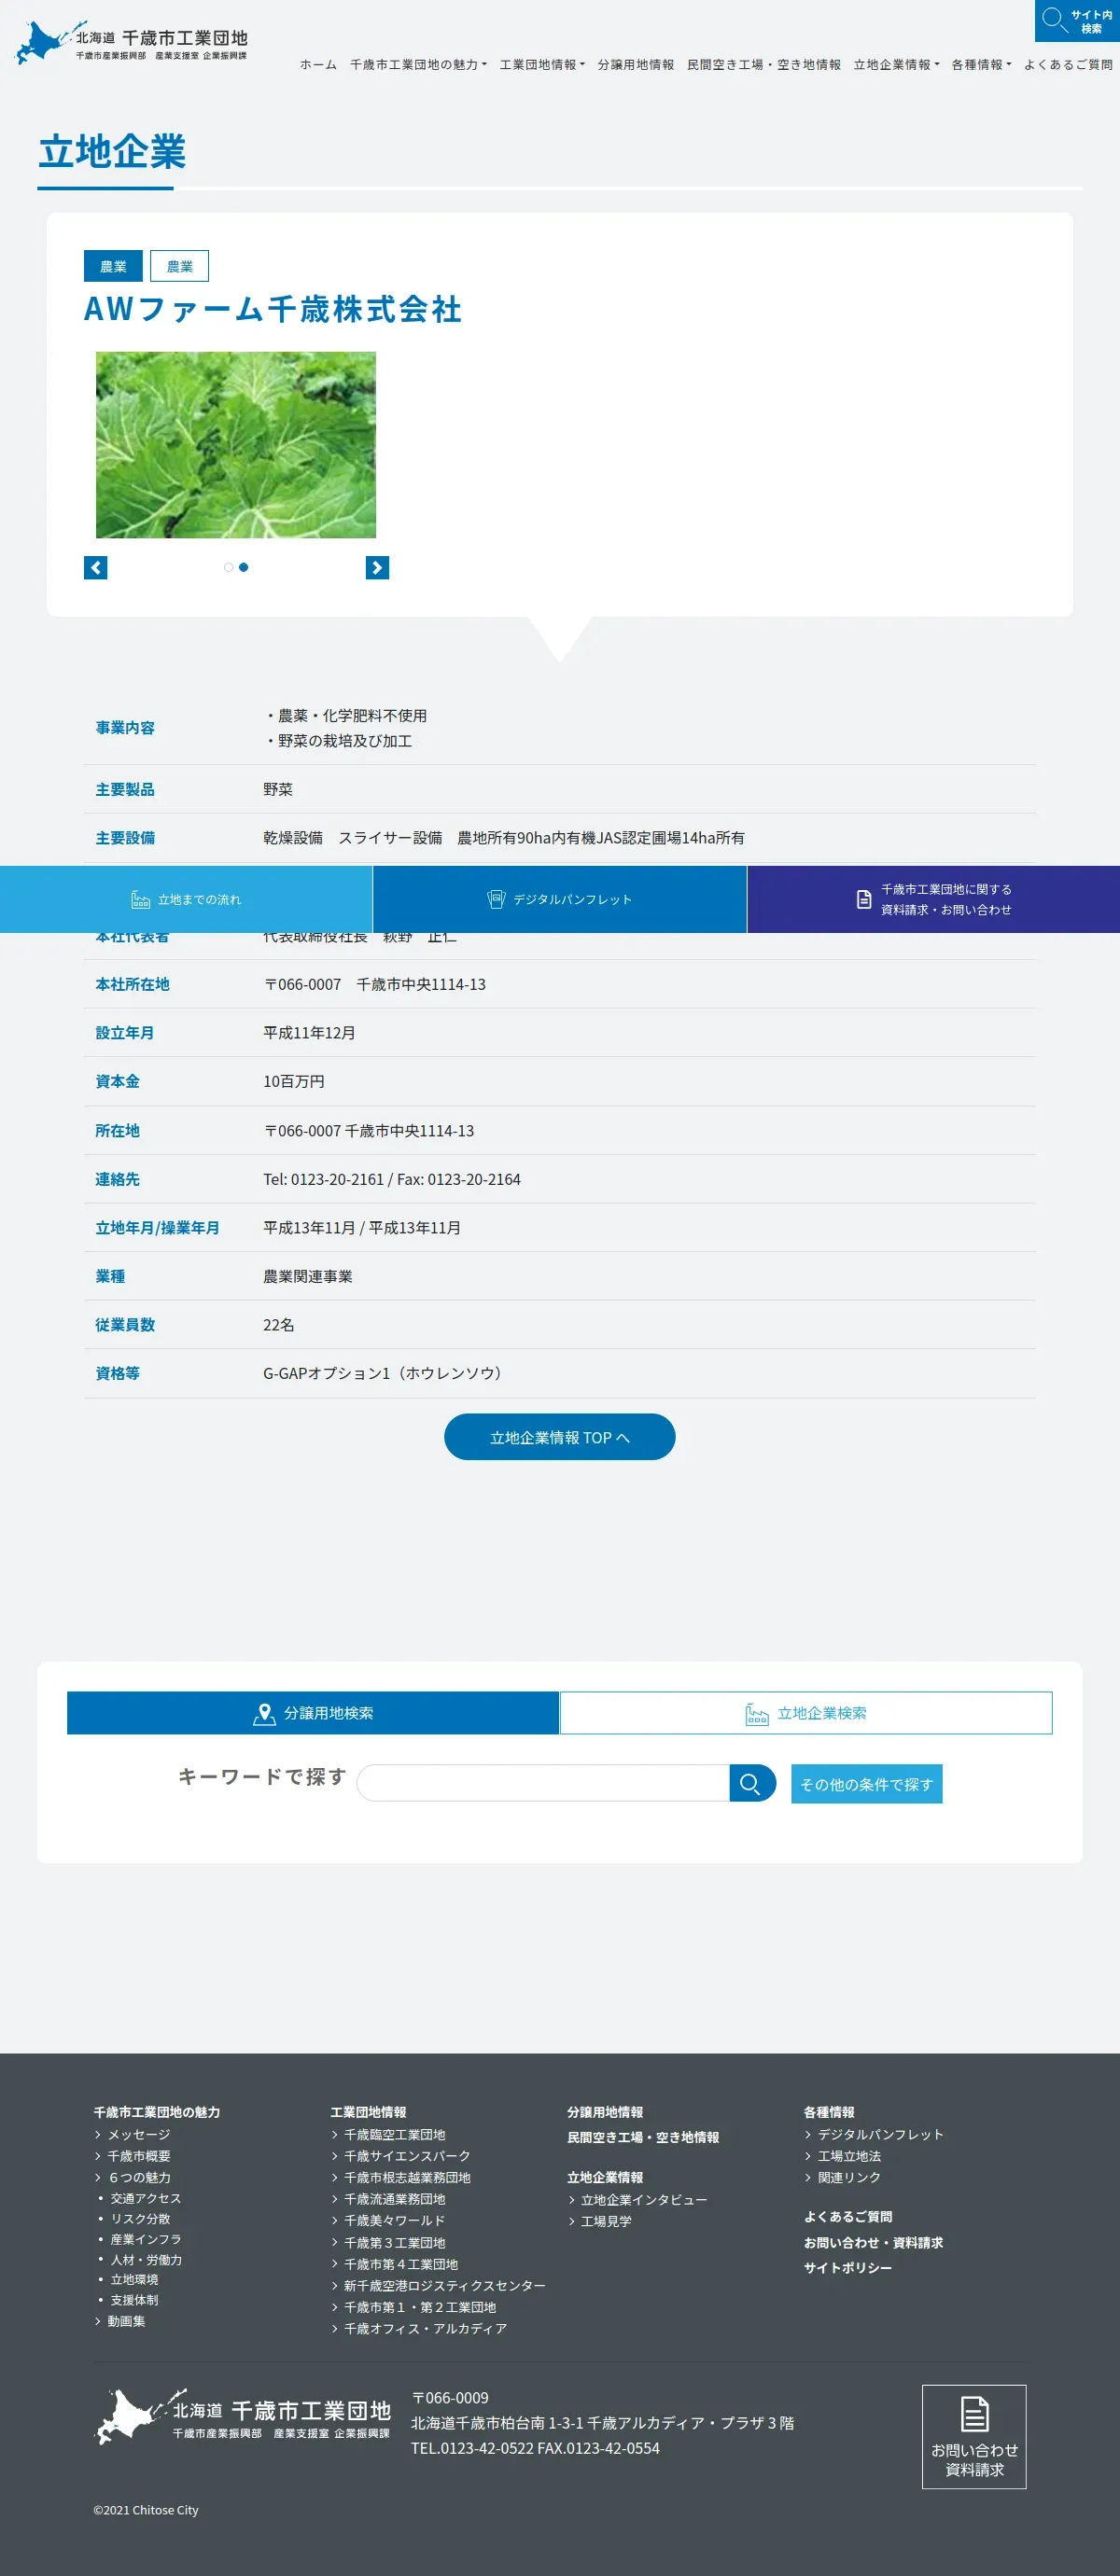Open footer link 千歳第３工業団地
1120x2576 pixels.
pyautogui.click(x=394, y=2243)
